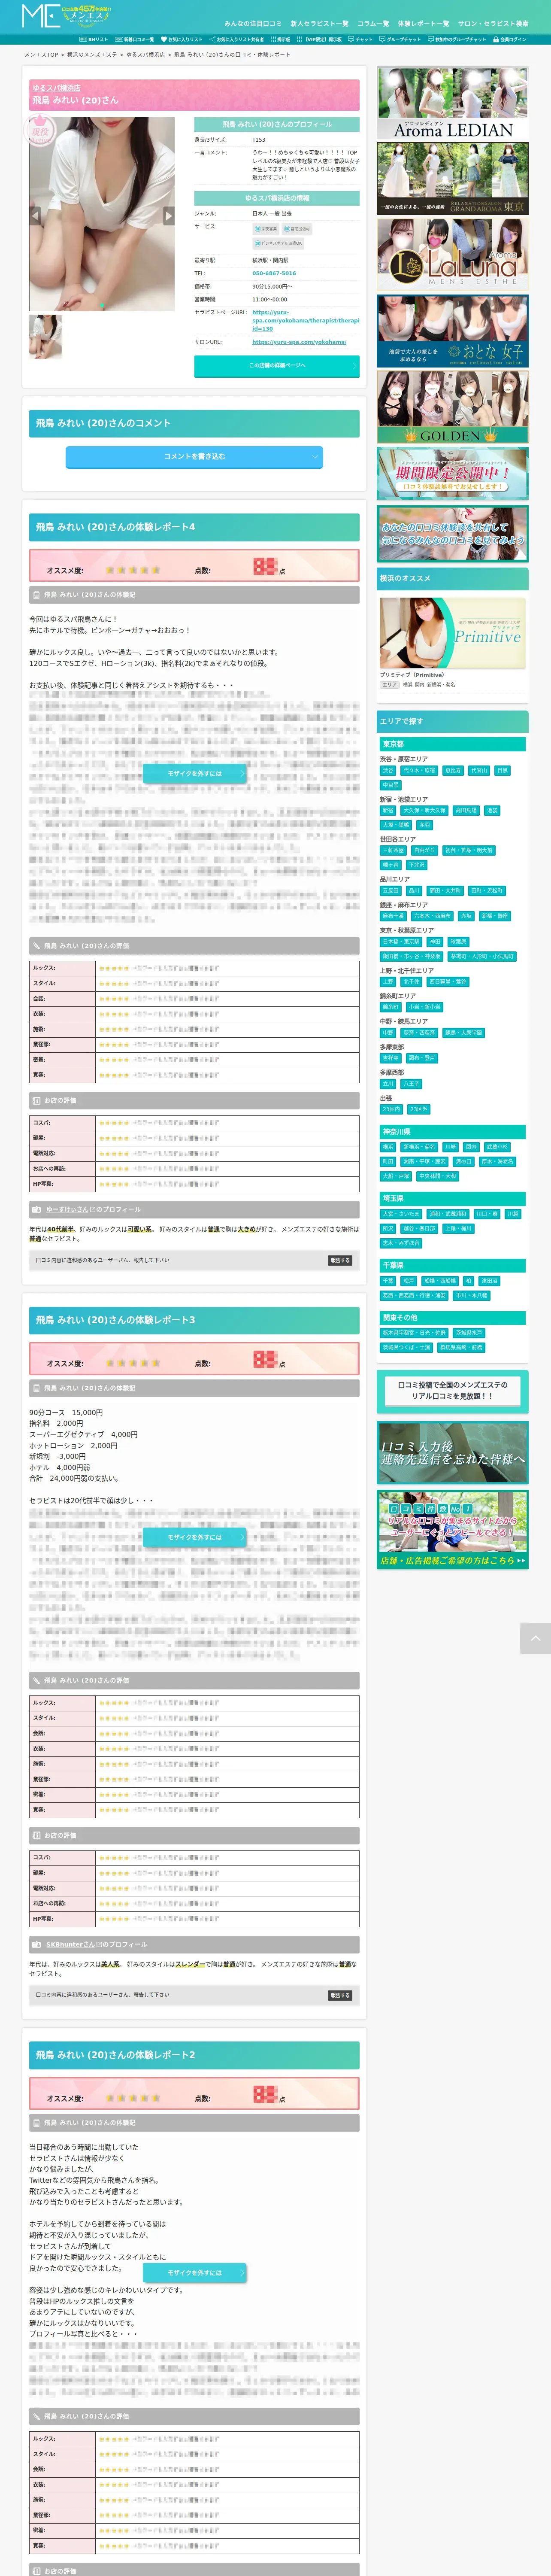Open the LaLuna Men's Esthe banner
This screenshot has height=2576, width=551.
pos(453,255)
